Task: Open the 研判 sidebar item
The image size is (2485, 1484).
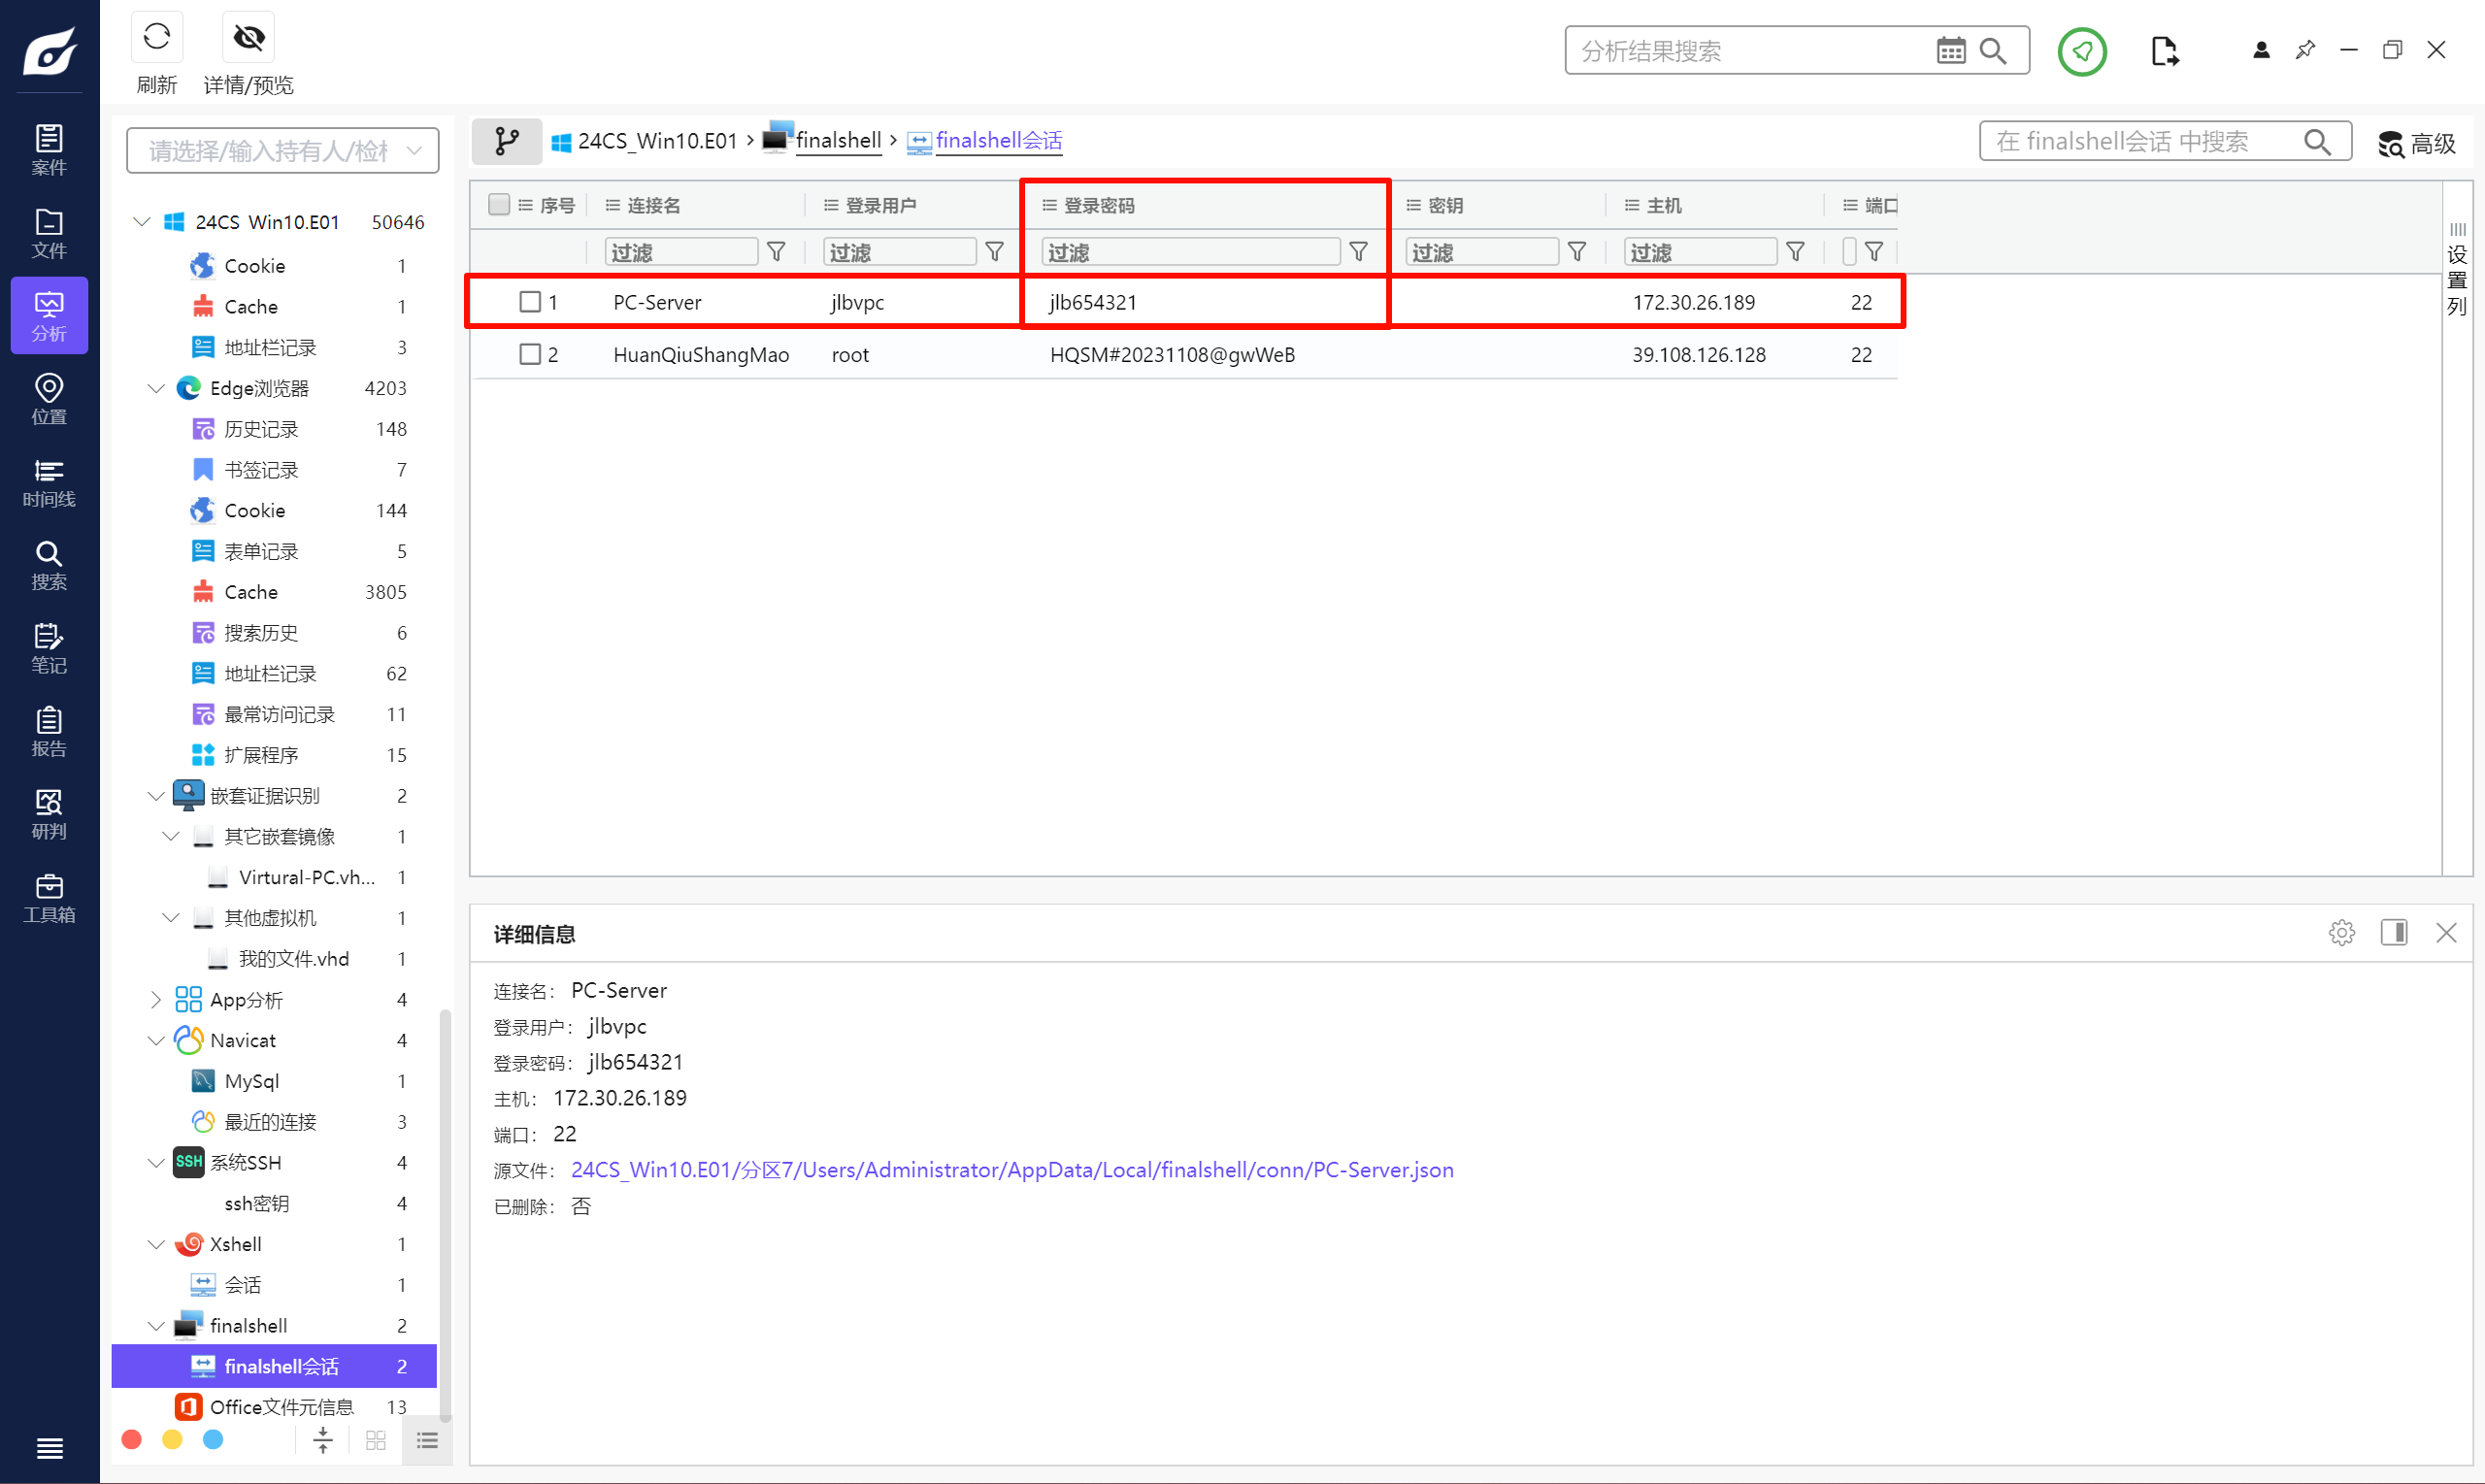Action: [49, 814]
